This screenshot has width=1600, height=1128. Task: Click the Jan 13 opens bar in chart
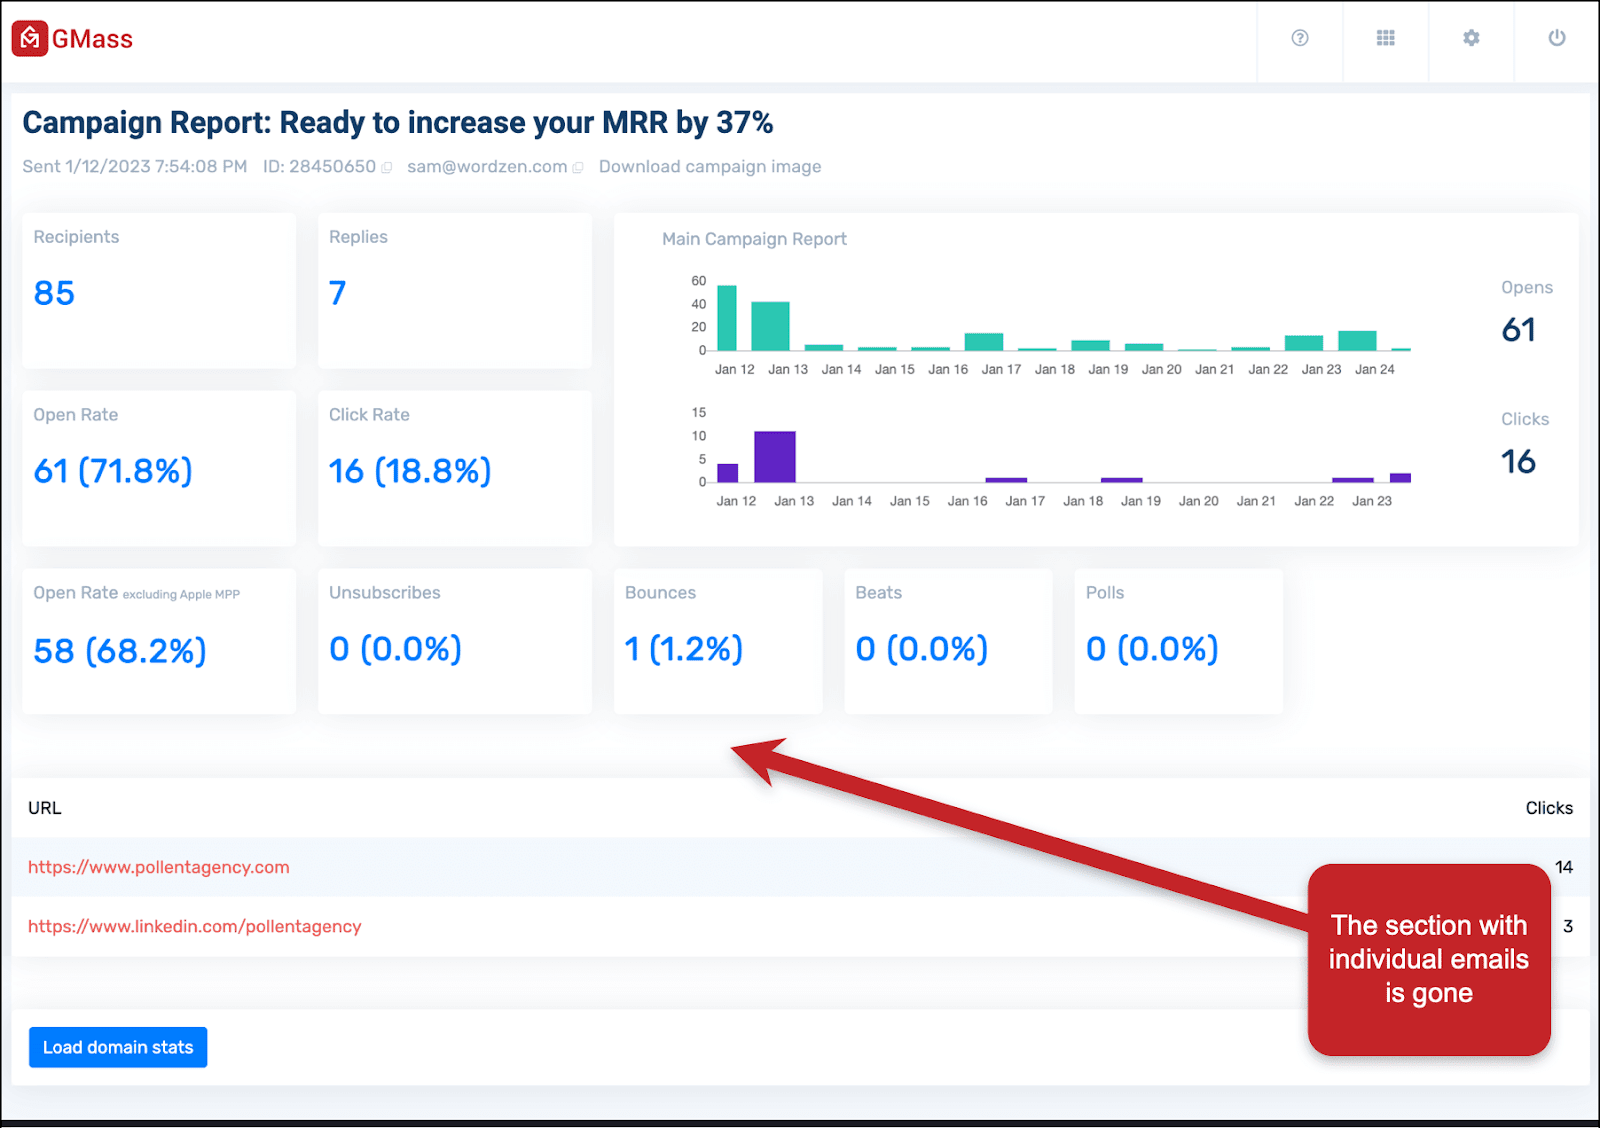pyautogui.click(x=770, y=326)
